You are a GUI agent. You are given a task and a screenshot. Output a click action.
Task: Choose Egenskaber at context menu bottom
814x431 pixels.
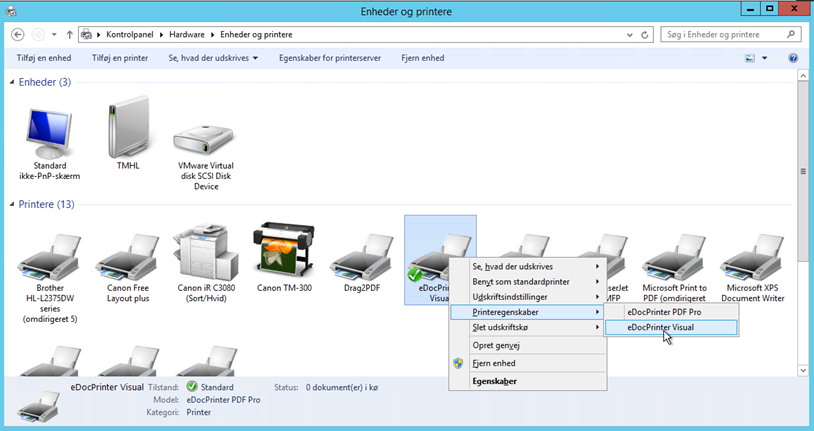coord(528,381)
